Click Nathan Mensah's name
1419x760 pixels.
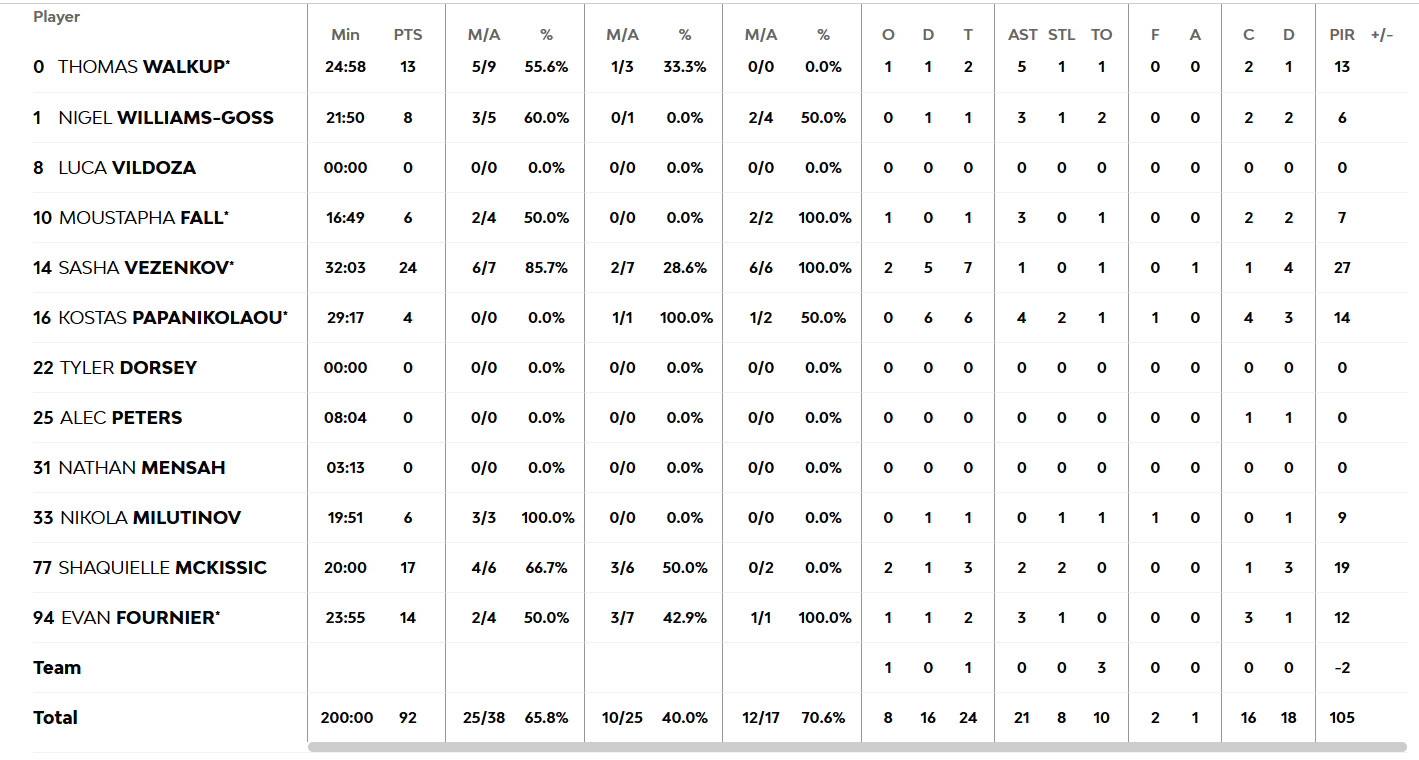(141, 467)
